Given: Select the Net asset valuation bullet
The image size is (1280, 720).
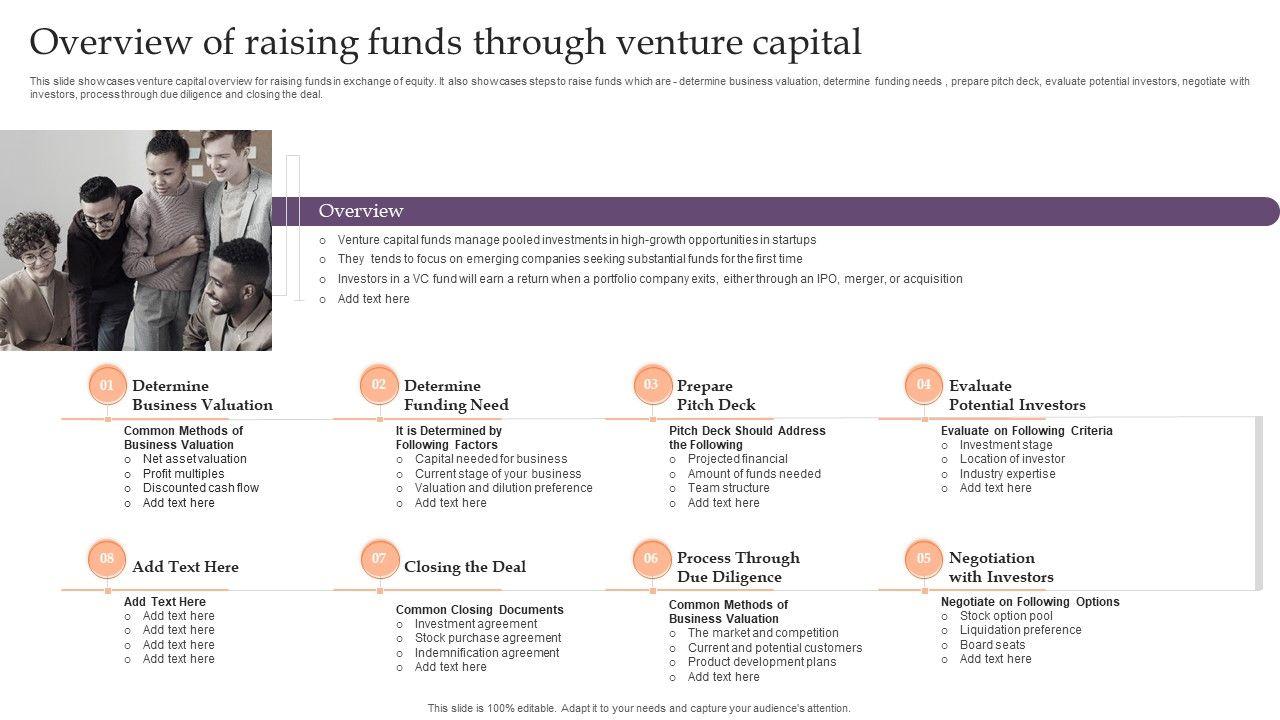Looking at the screenshot, I should coord(194,459).
